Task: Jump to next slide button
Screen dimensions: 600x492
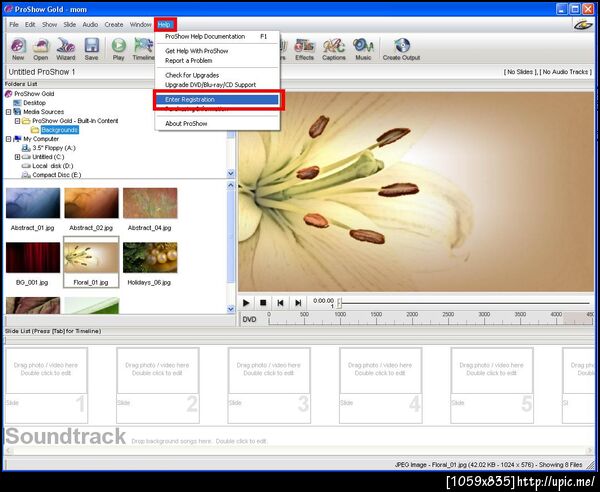Action: pyautogui.click(x=298, y=303)
